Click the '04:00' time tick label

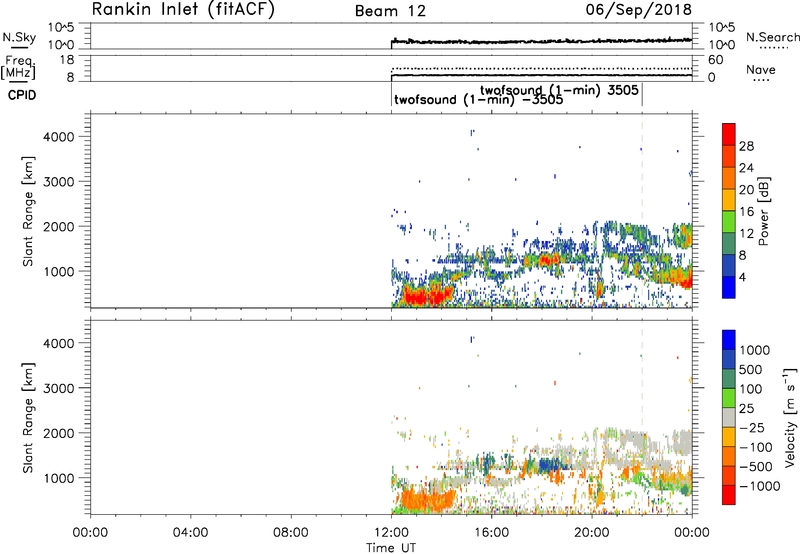(x=190, y=533)
